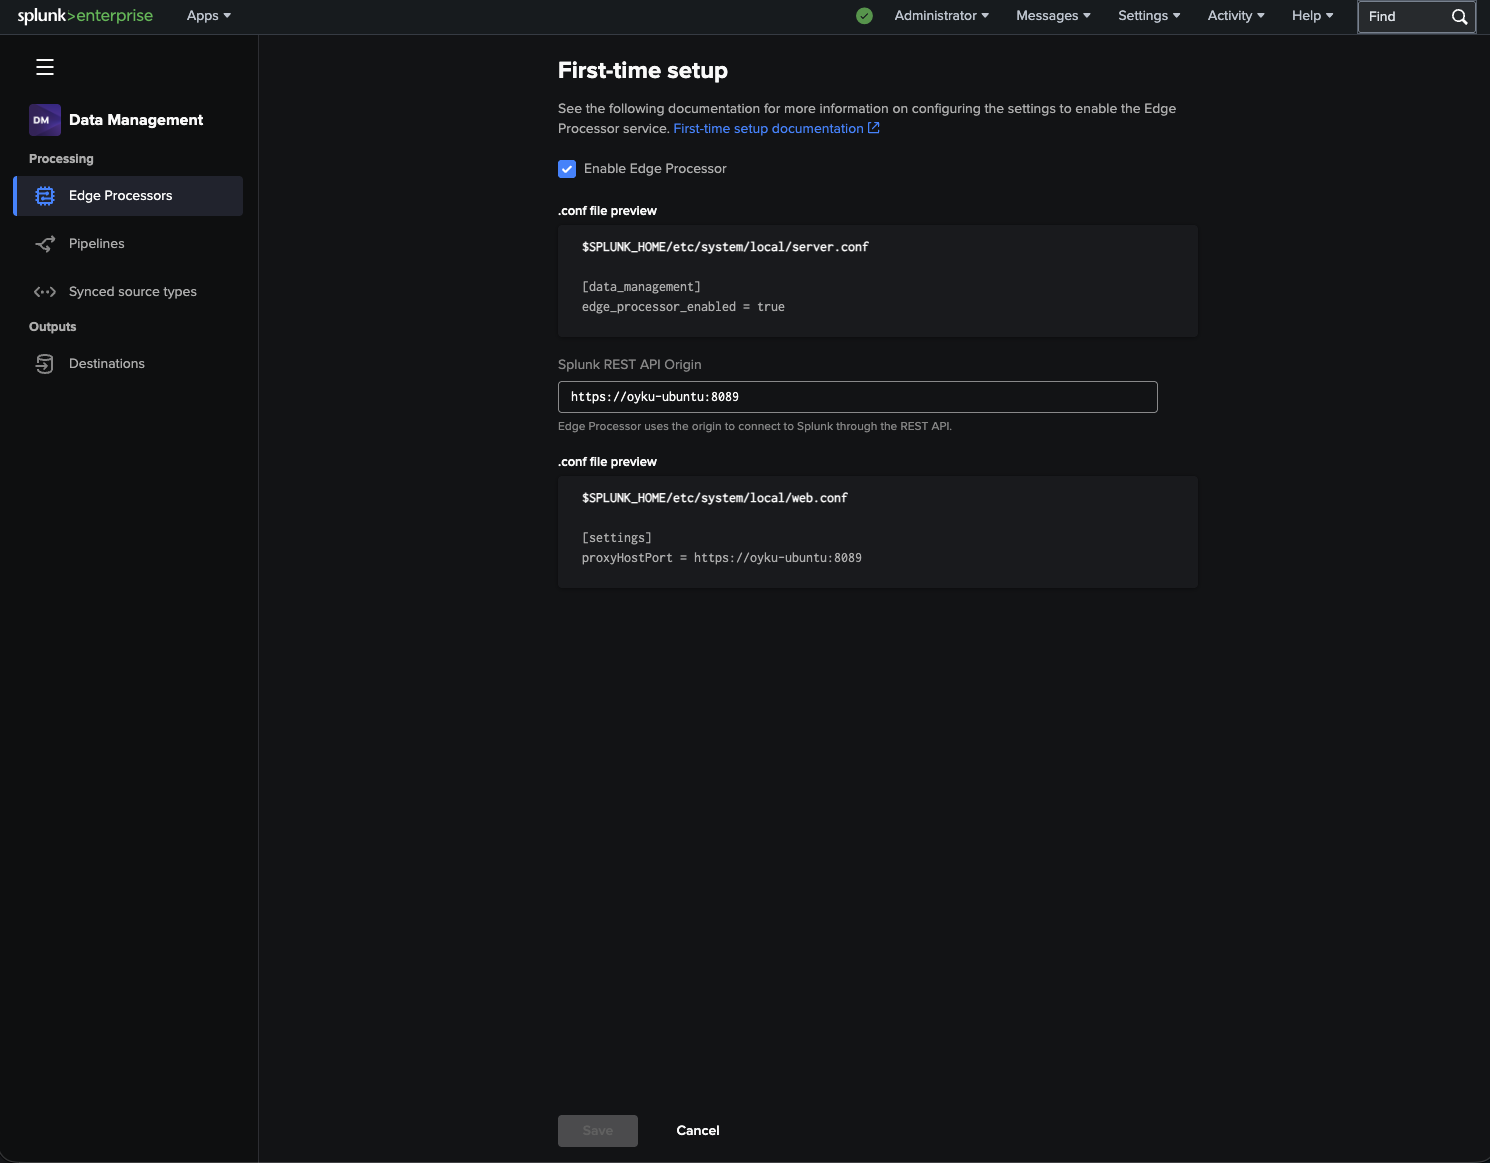The width and height of the screenshot is (1490, 1163).
Task: Select Edge Processors in sidebar
Action: (x=128, y=196)
